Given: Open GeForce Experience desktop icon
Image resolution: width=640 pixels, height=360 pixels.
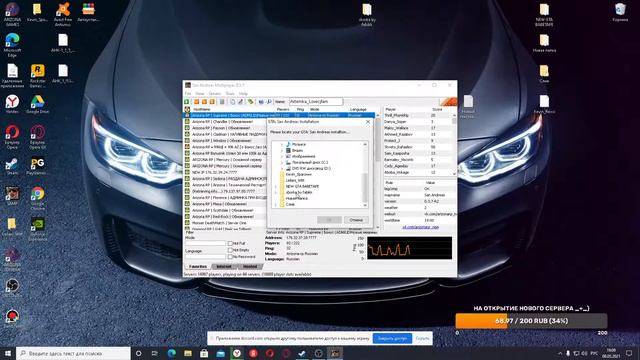Looking at the screenshot, I should point(38,229).
